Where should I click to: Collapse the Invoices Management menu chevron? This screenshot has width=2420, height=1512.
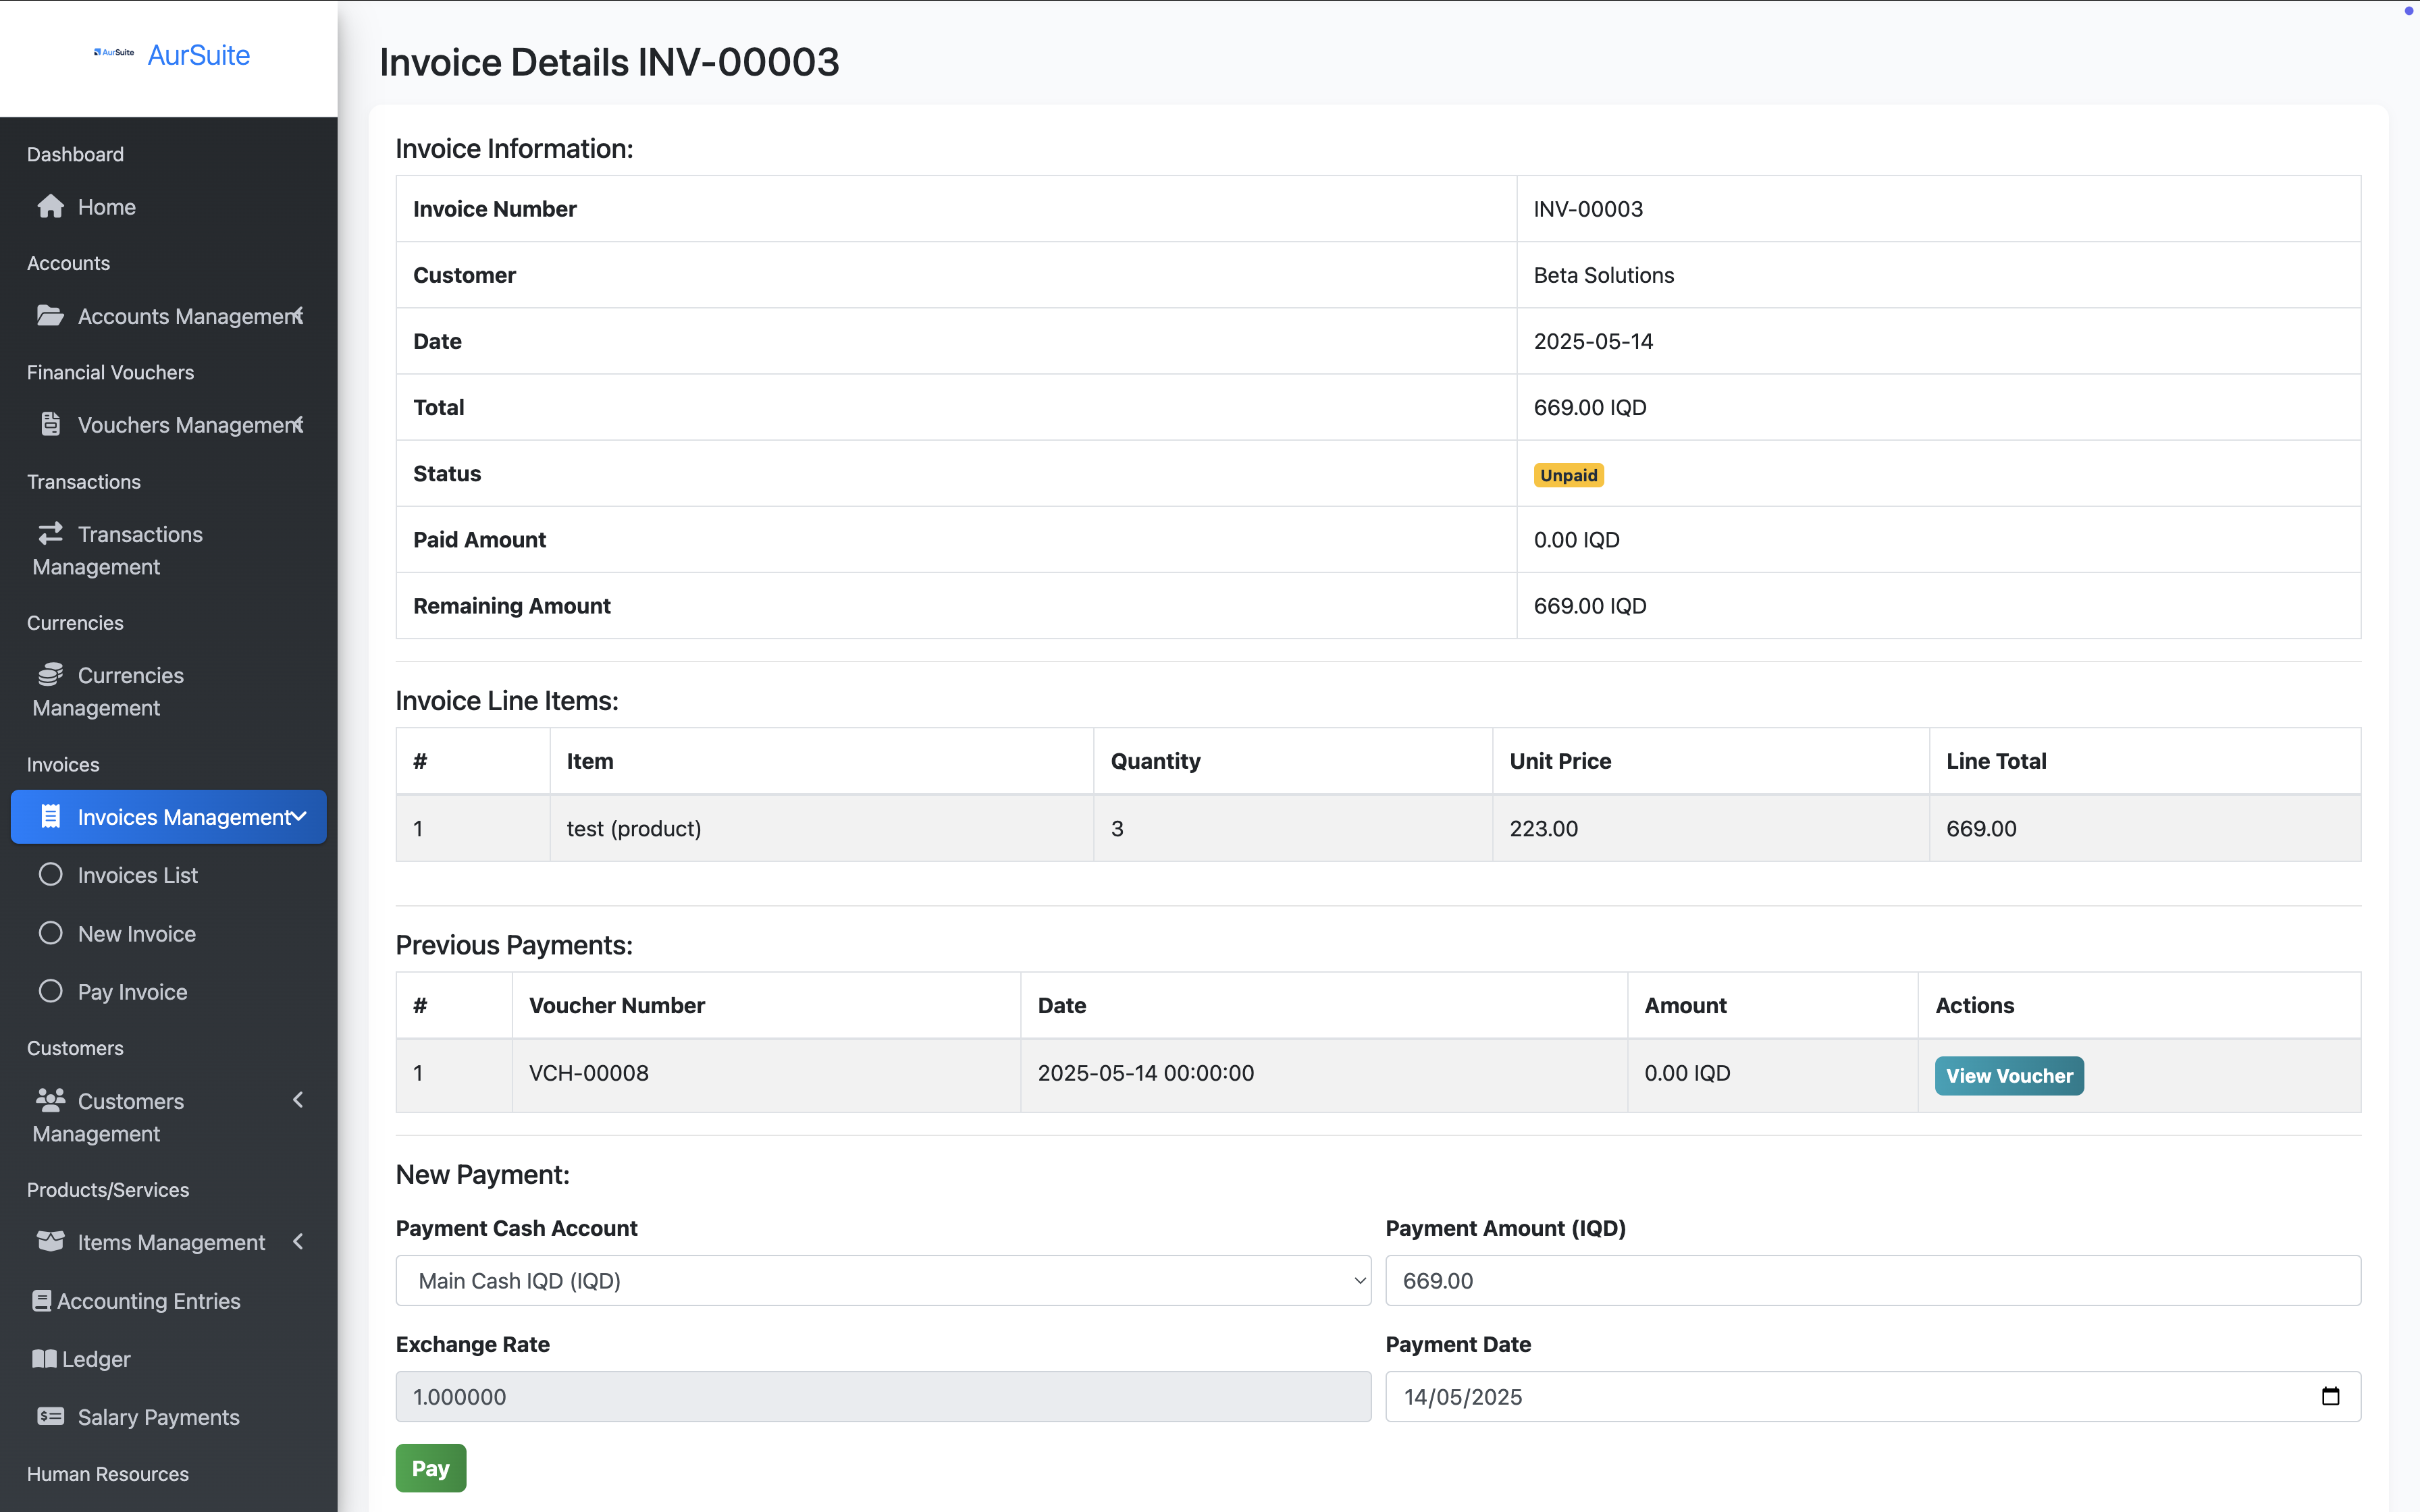pos(298,817)
